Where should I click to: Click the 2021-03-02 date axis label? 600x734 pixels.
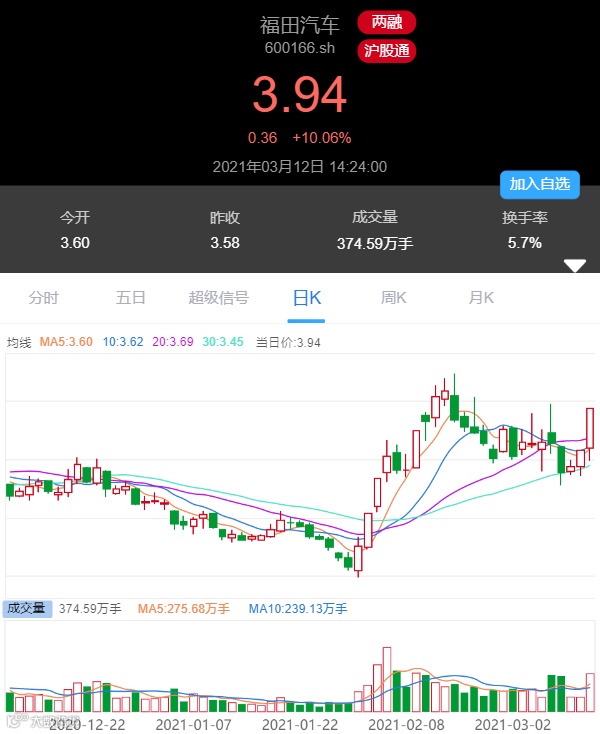click(512, 725)
